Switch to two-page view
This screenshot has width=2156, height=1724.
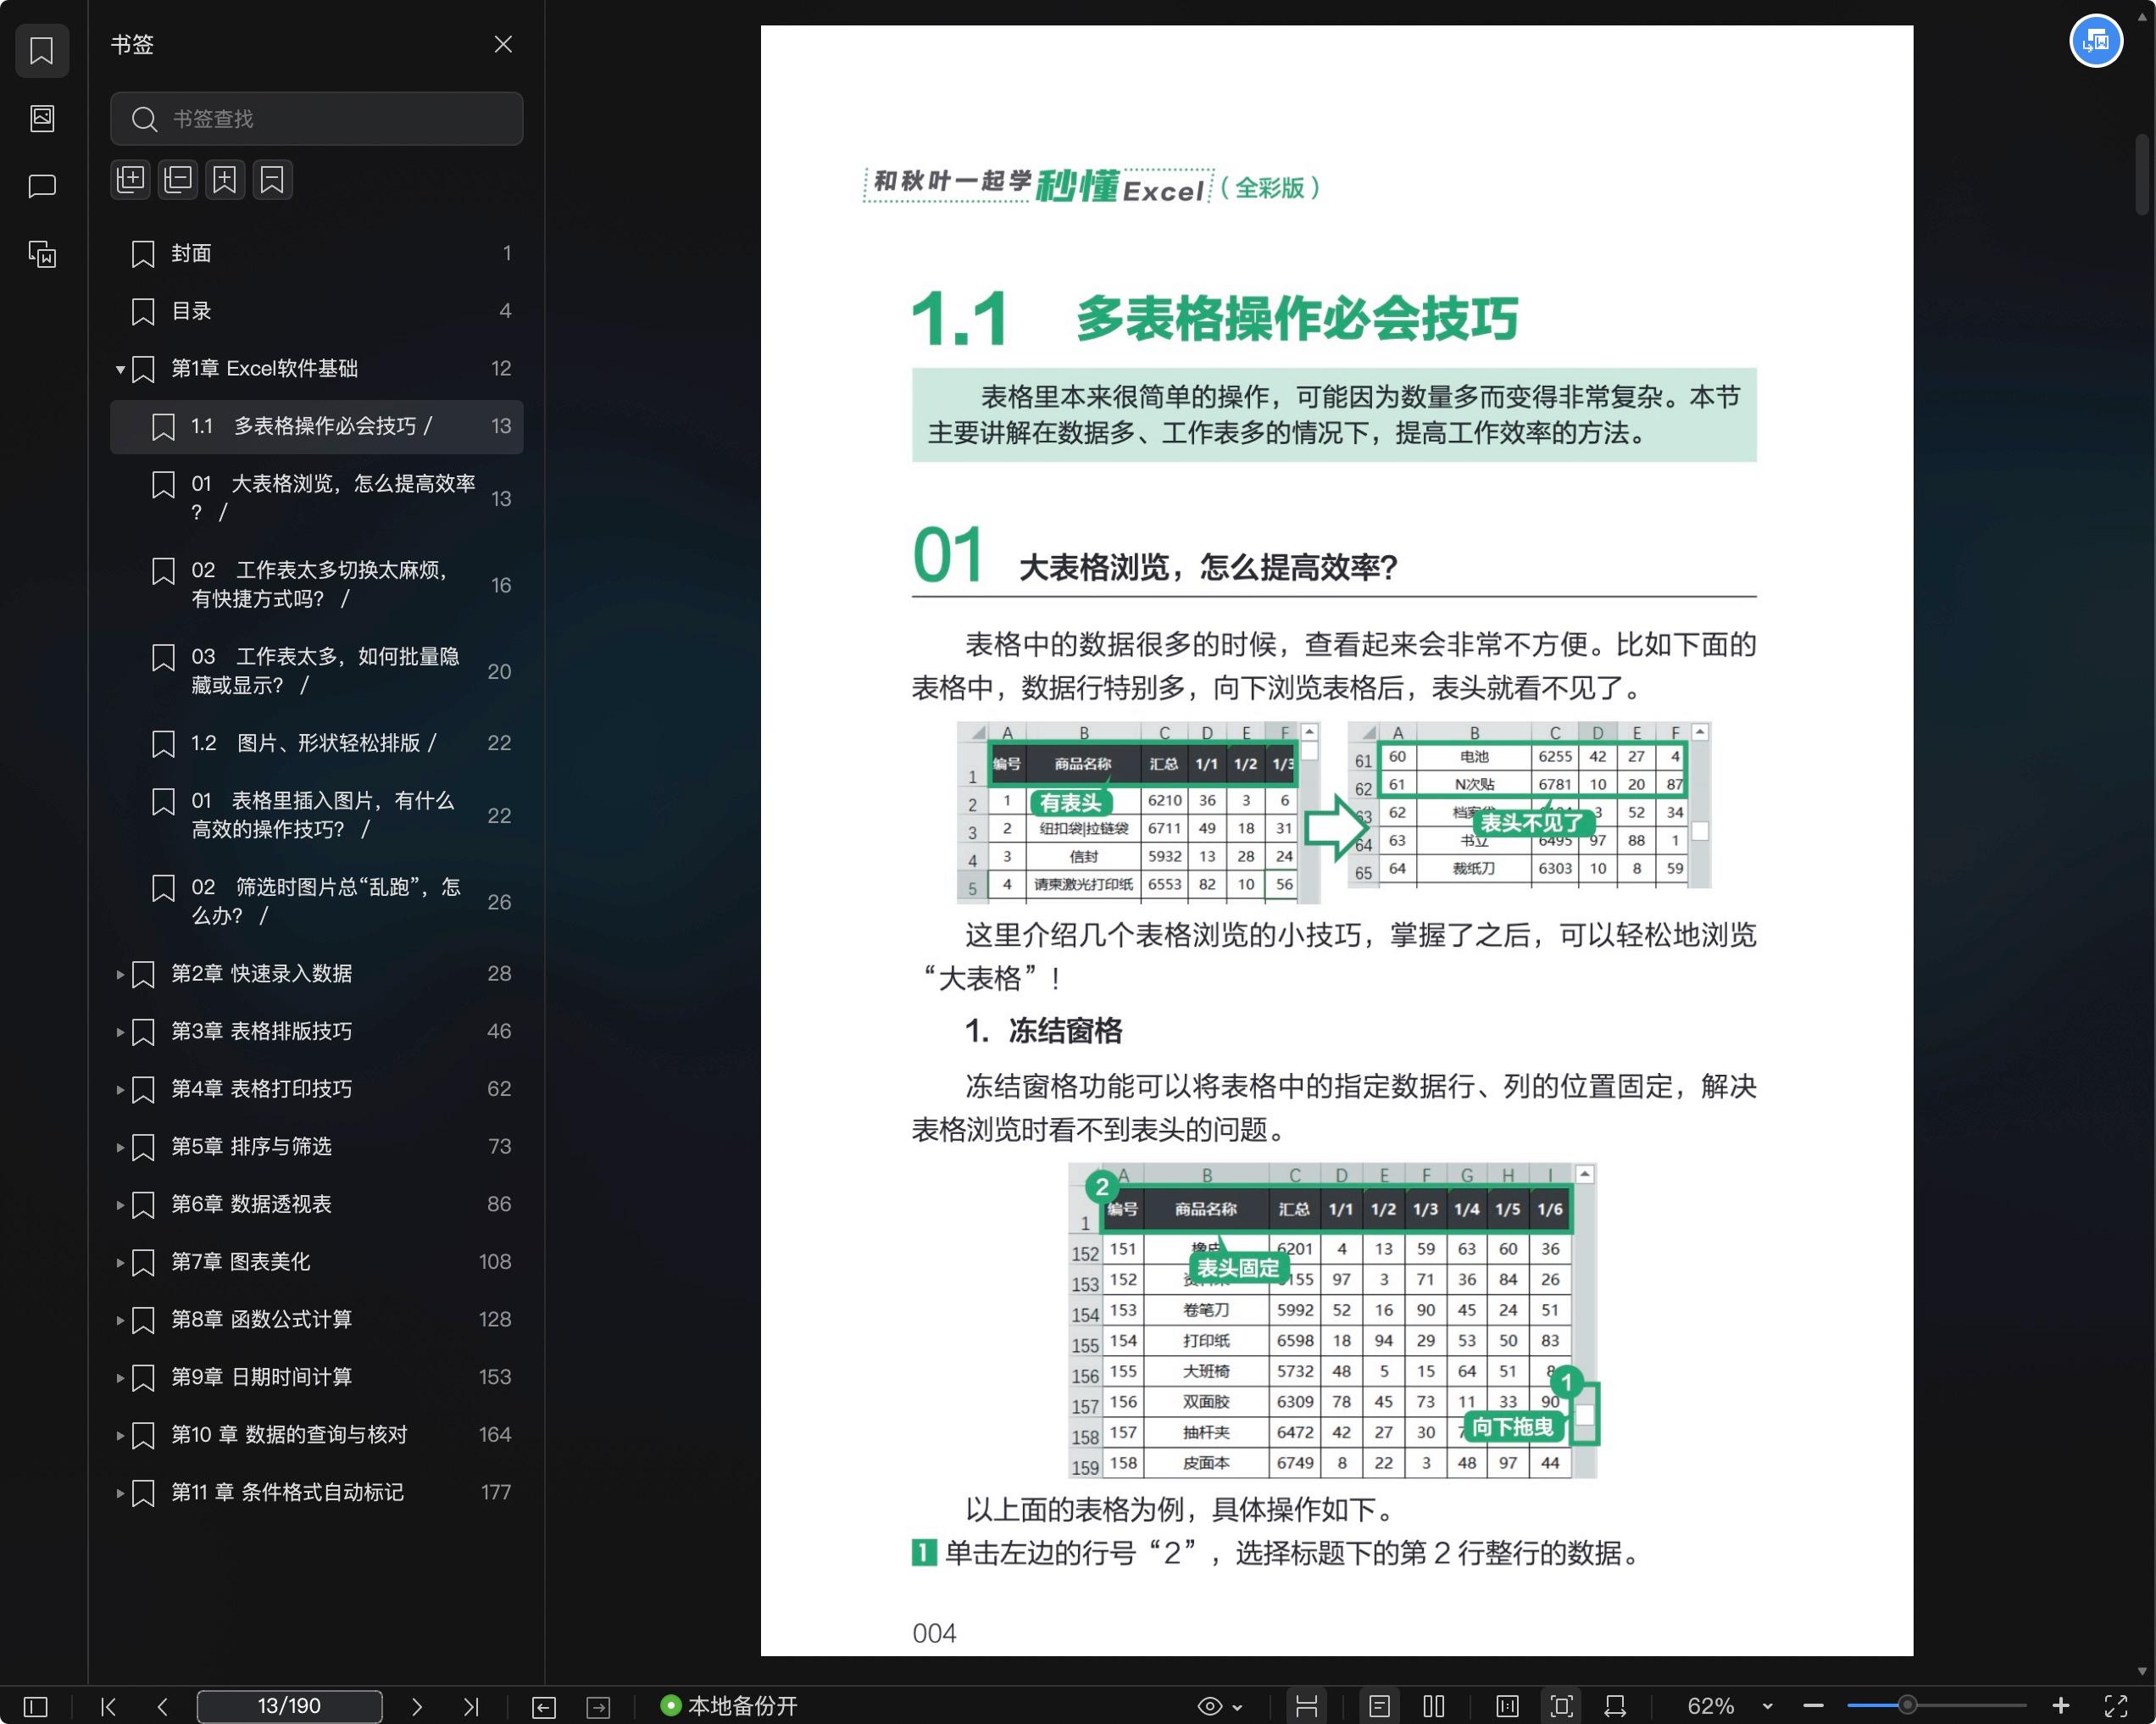[x=1434, y=1706]
